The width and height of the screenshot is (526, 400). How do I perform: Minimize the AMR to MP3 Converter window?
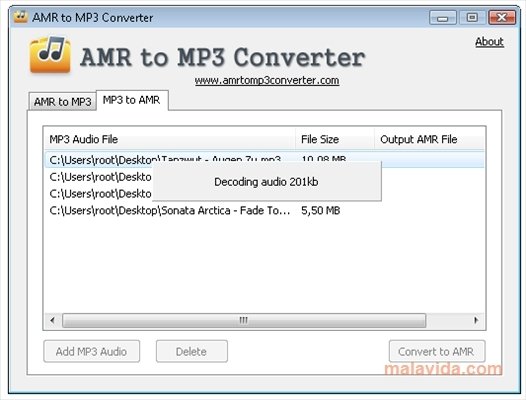tap(442, 17)
